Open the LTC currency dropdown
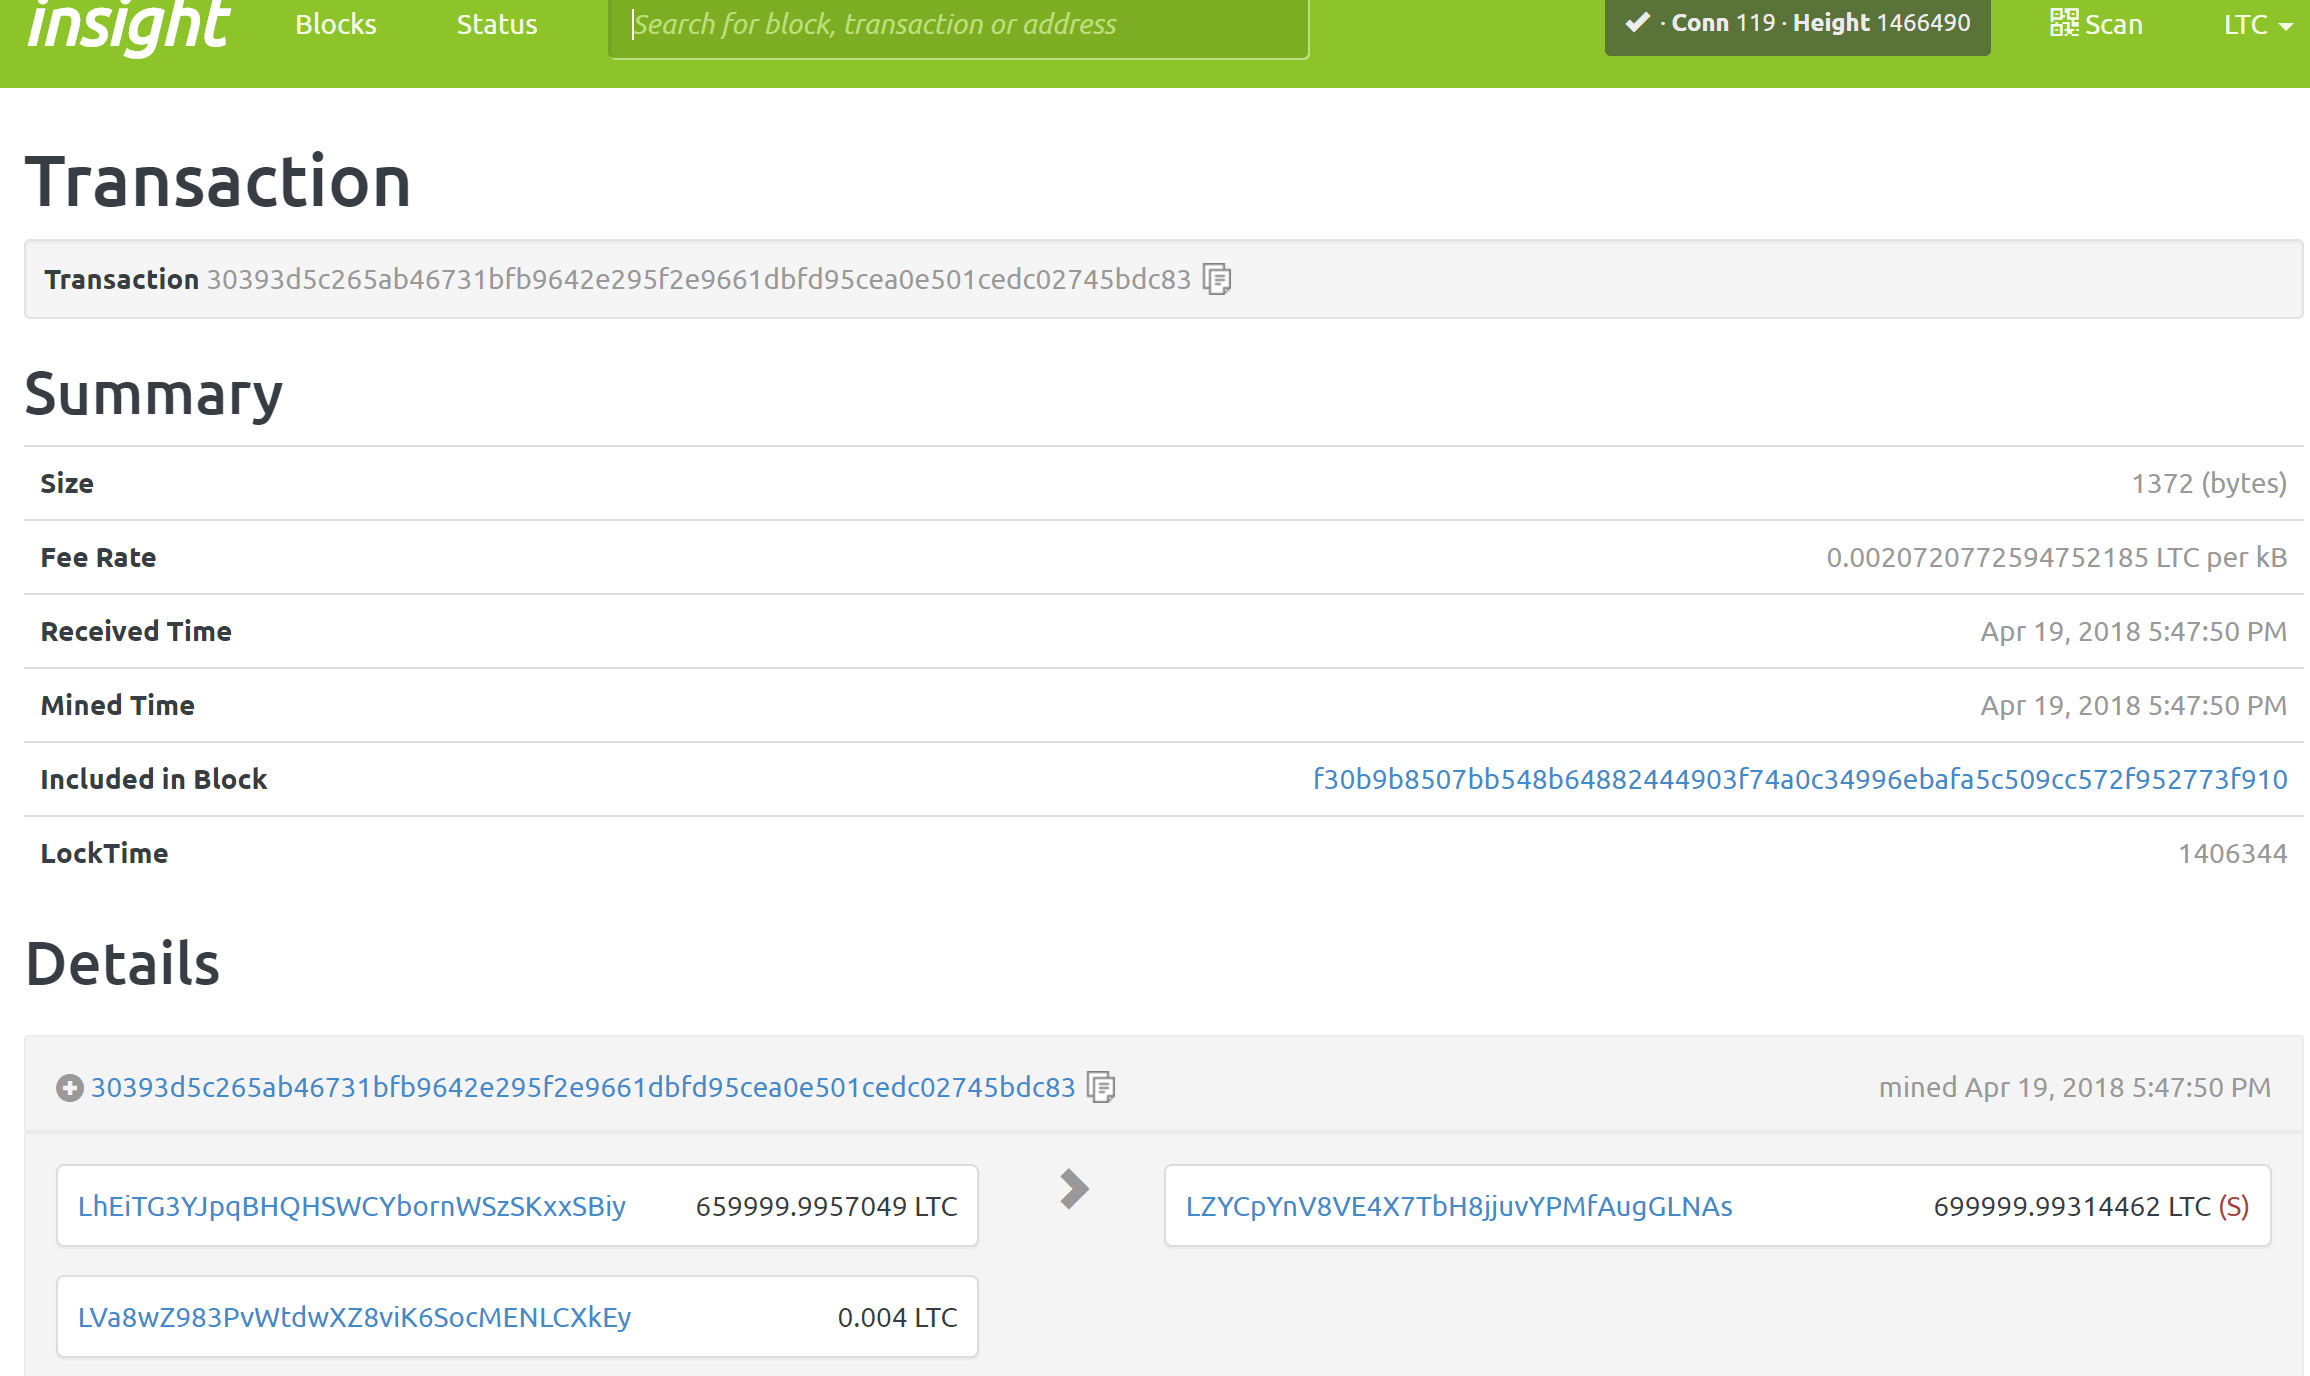The height and width of the screenshot is (1376, 2310). point(2257,25)
